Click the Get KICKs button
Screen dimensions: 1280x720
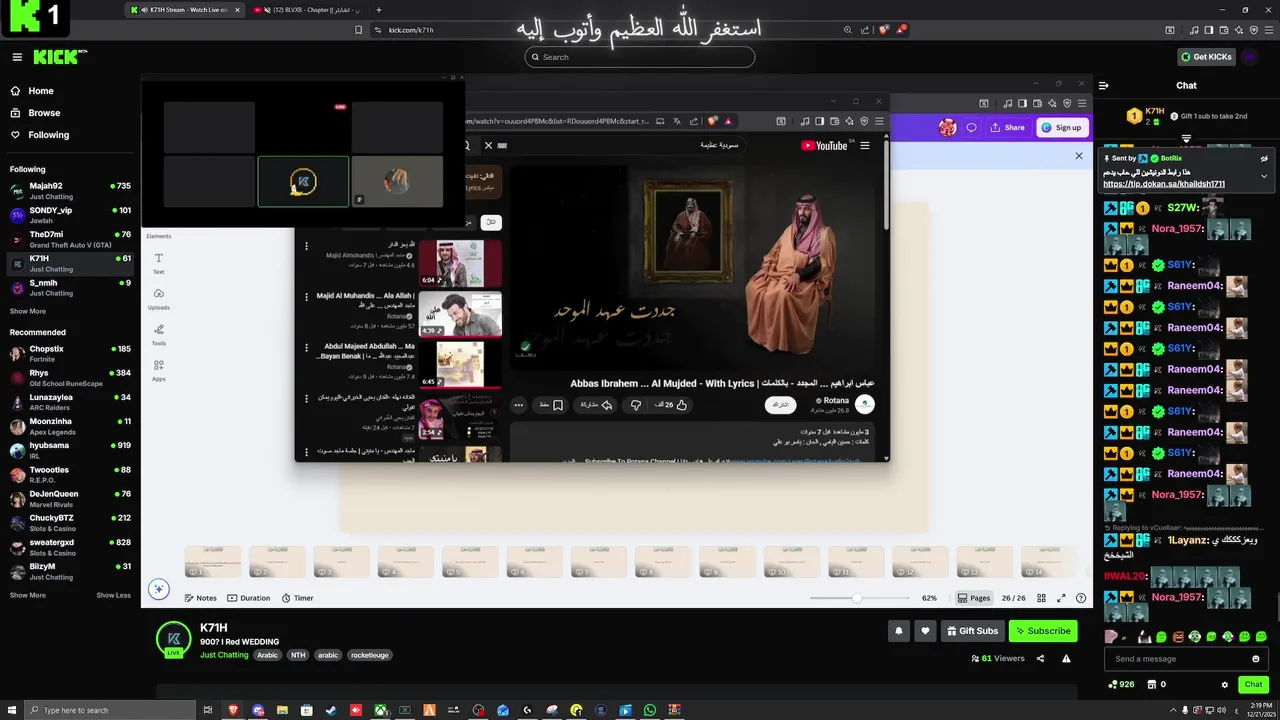tap(1206, 57)
